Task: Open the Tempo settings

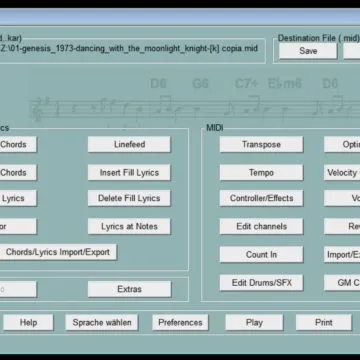Action: tap(261, 173)
